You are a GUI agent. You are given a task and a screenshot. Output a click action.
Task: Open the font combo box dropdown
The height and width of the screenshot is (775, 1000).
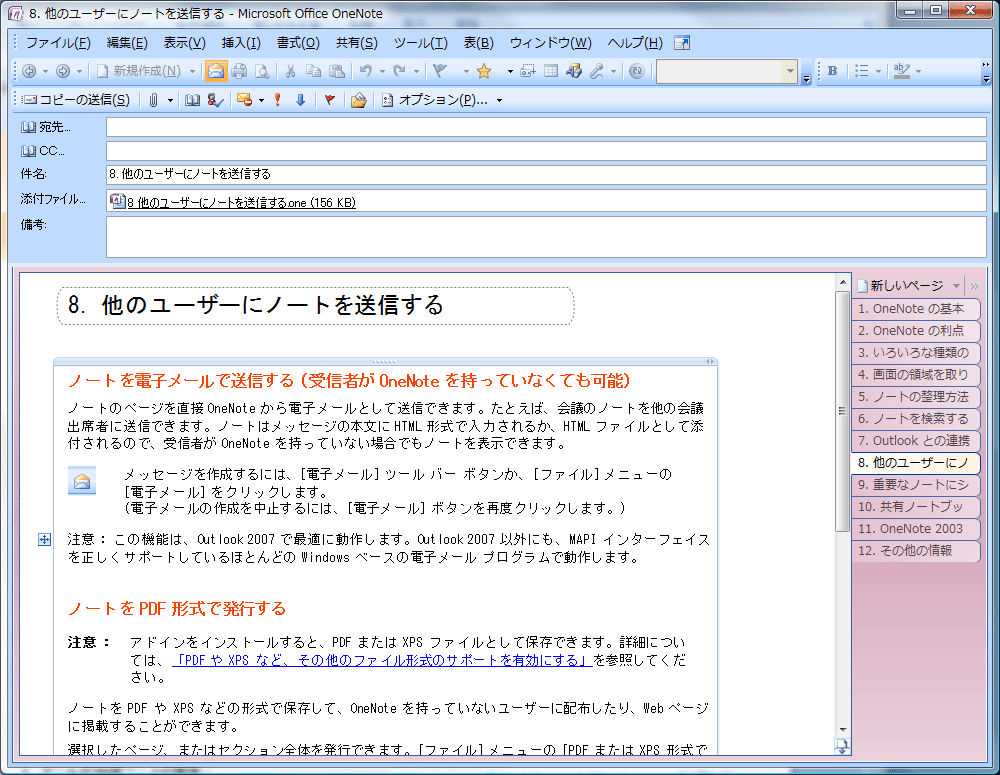tap(790, 71)
